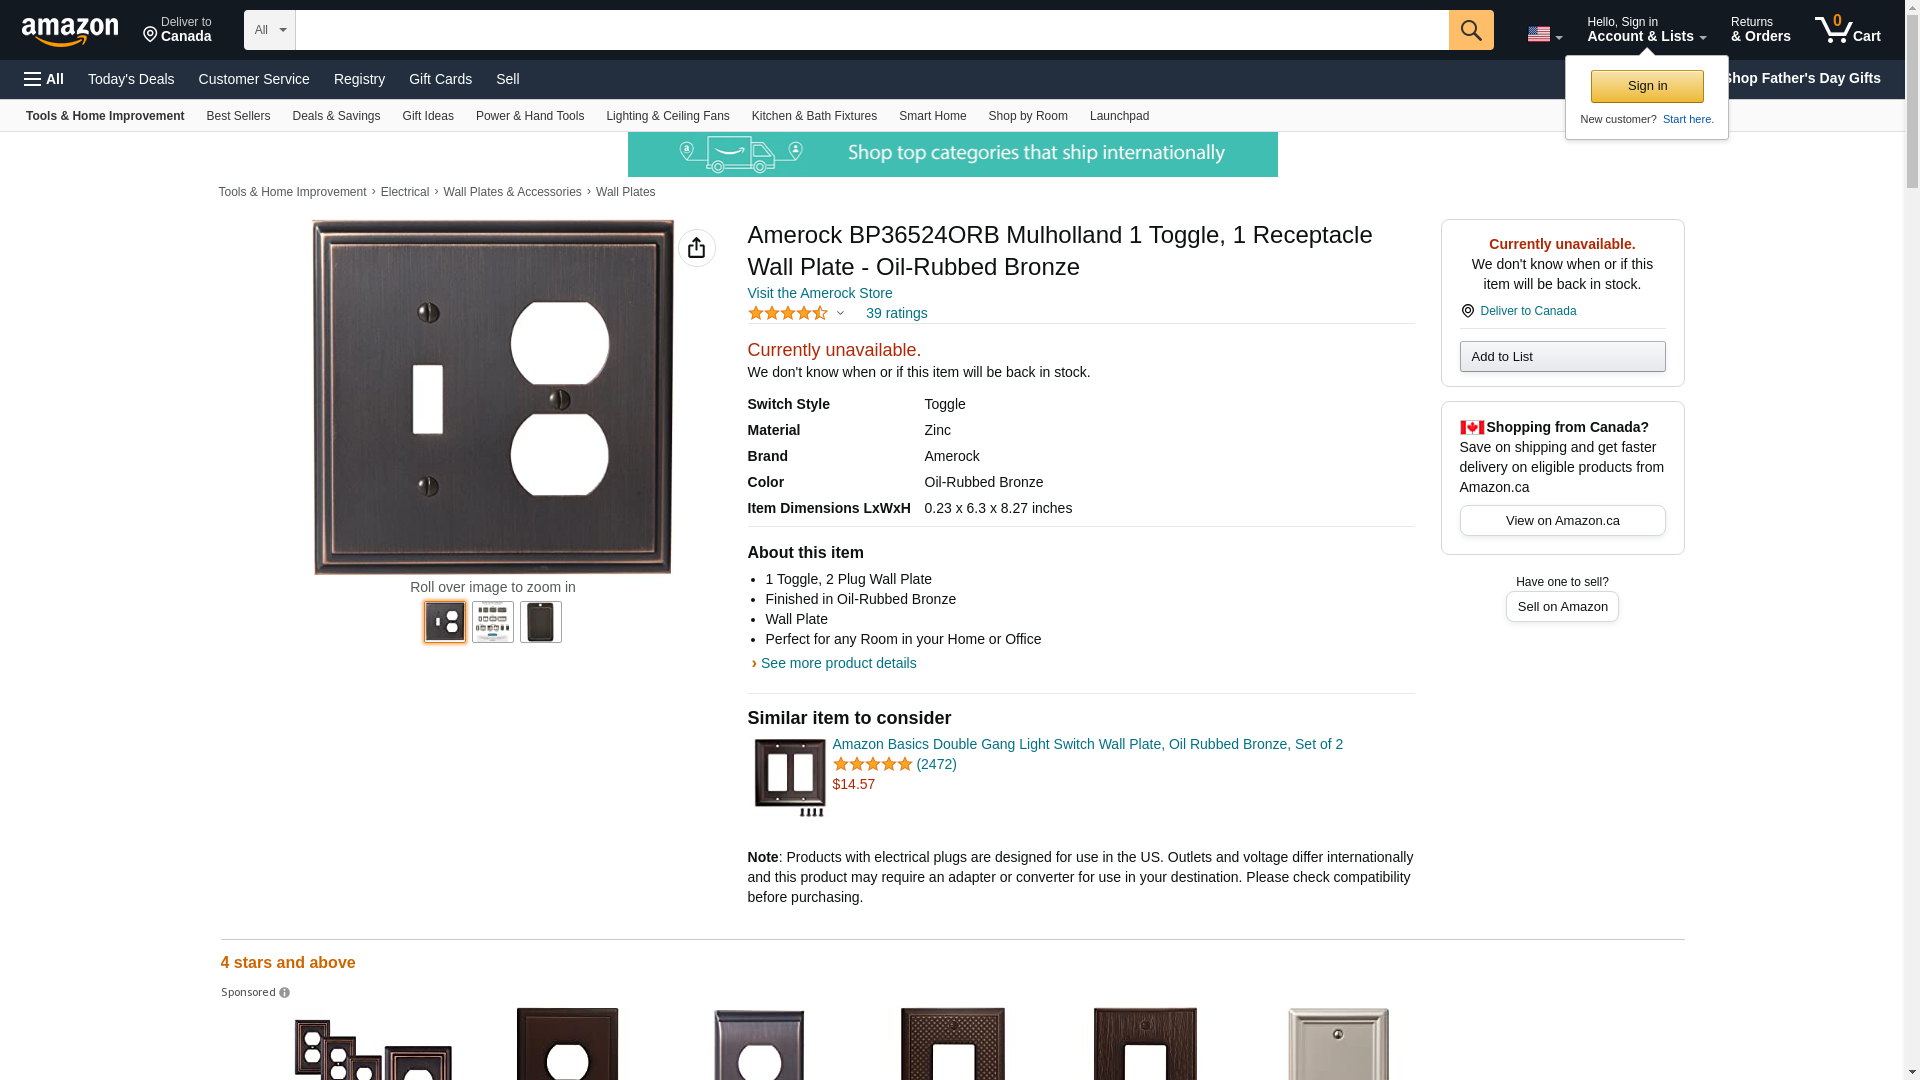Click the share icon beside product image
Viewport: 1920px width, 1080px height.
tap(697, 248)
